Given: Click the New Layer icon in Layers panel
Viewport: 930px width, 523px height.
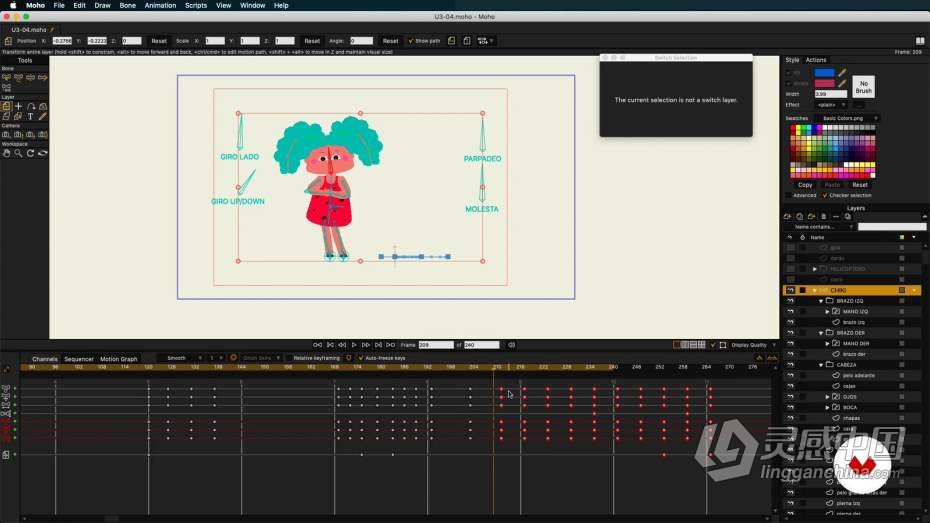Looking at the screenshot, I should coord(788,217).
